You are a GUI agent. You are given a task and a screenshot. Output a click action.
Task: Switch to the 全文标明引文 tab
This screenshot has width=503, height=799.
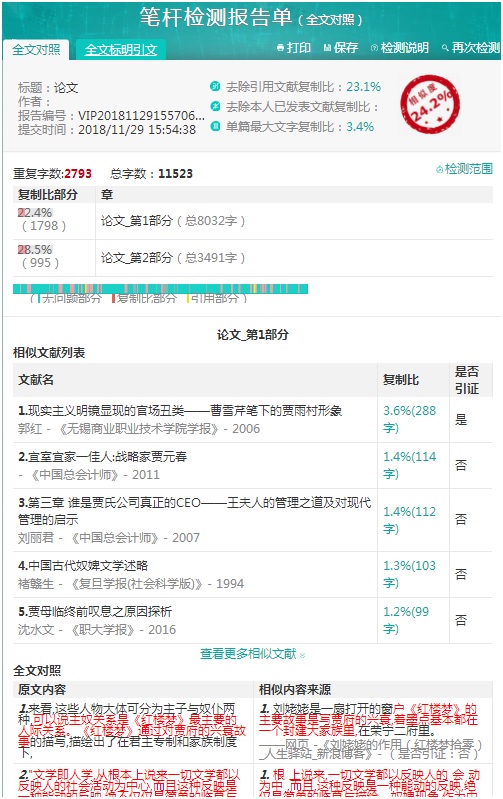point(121,49)
